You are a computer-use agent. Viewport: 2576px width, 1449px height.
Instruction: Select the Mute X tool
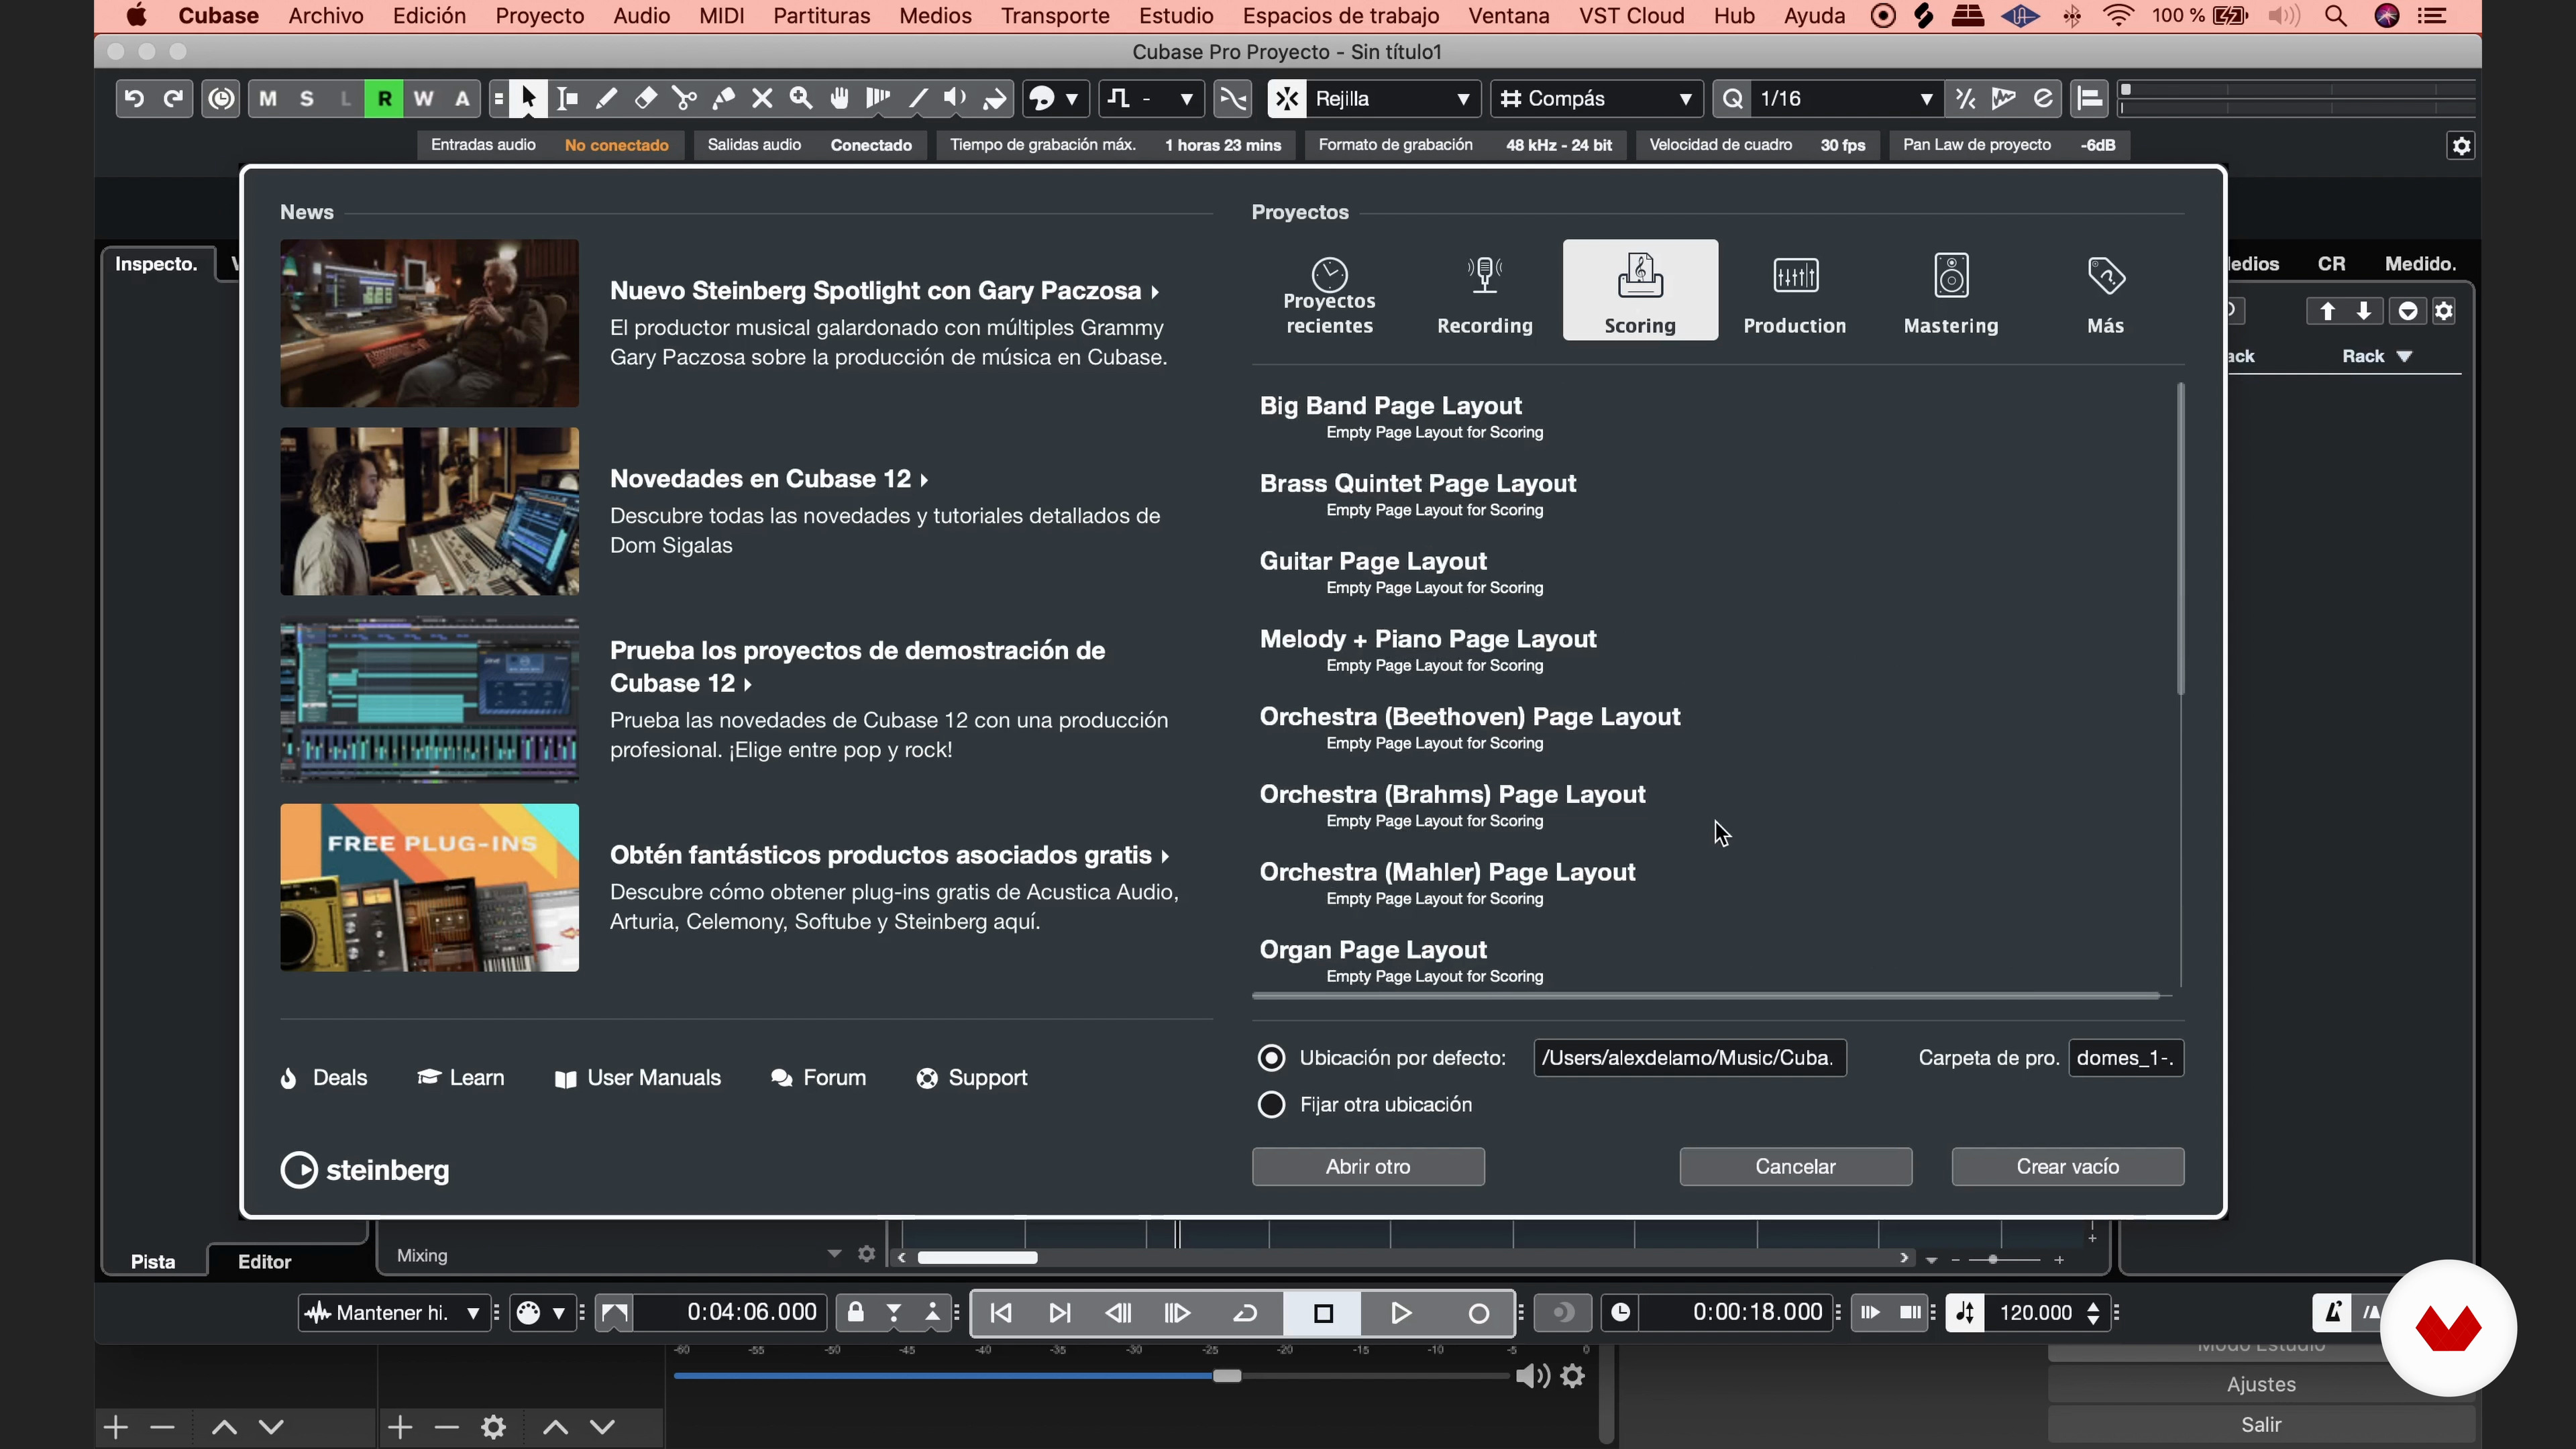[x=762, y=98]
